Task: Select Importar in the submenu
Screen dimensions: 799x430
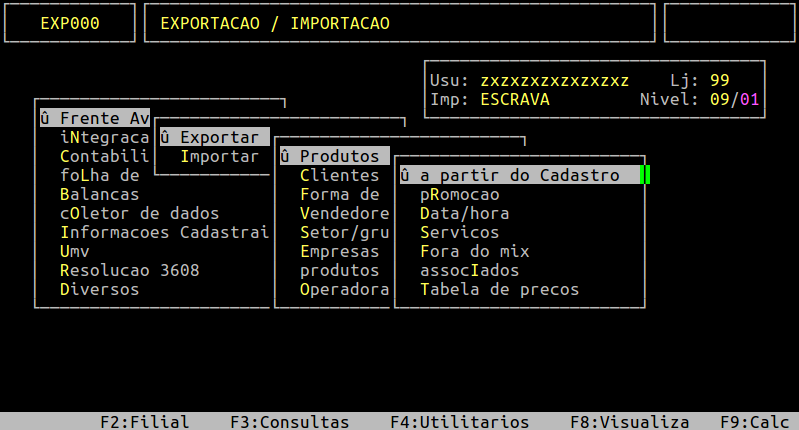Action: (x=219, y=157)
